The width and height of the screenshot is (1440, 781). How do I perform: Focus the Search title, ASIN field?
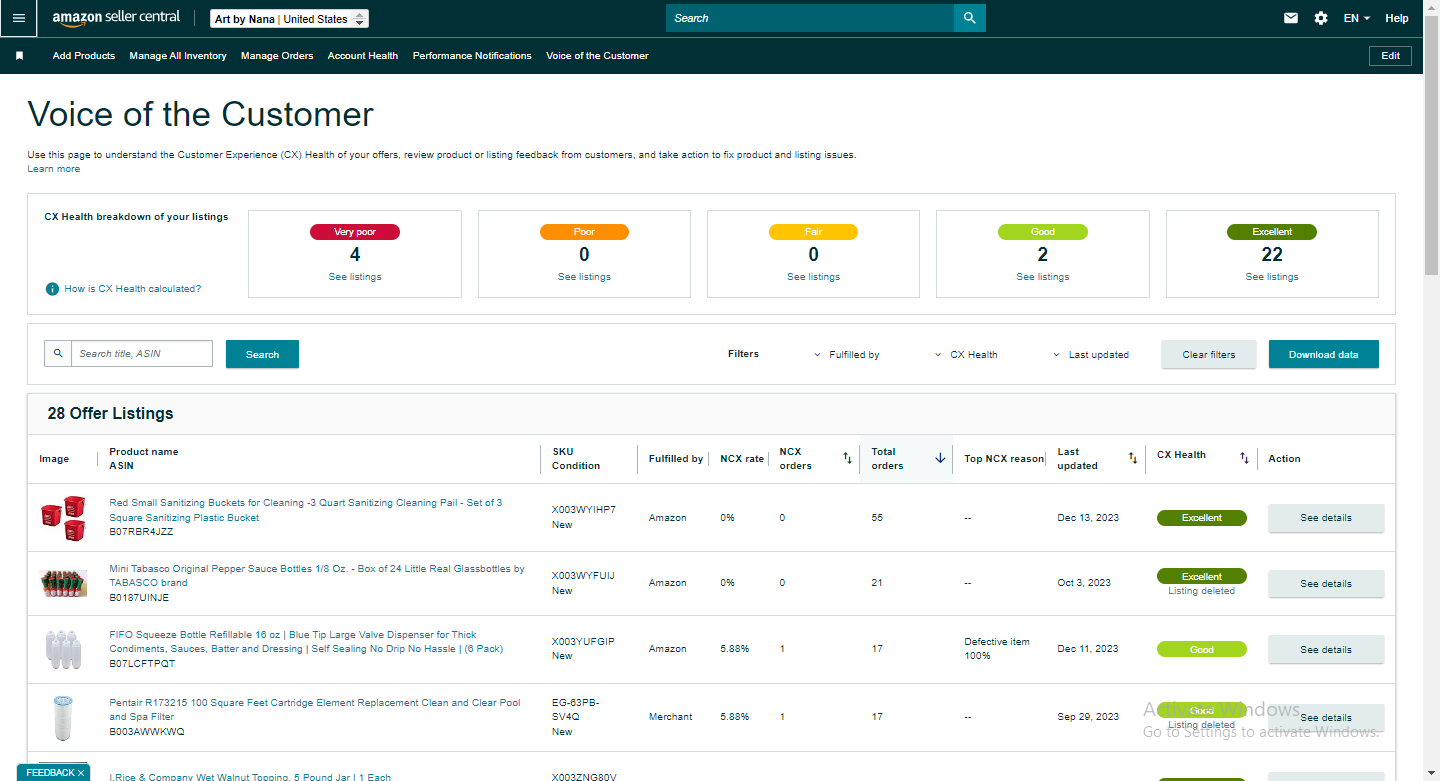(141, 354)
